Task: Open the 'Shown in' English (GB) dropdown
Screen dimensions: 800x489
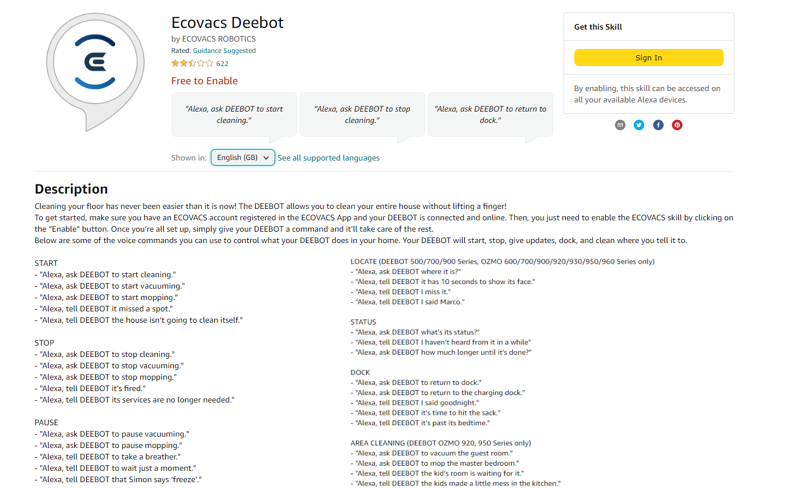Action: 242,158
